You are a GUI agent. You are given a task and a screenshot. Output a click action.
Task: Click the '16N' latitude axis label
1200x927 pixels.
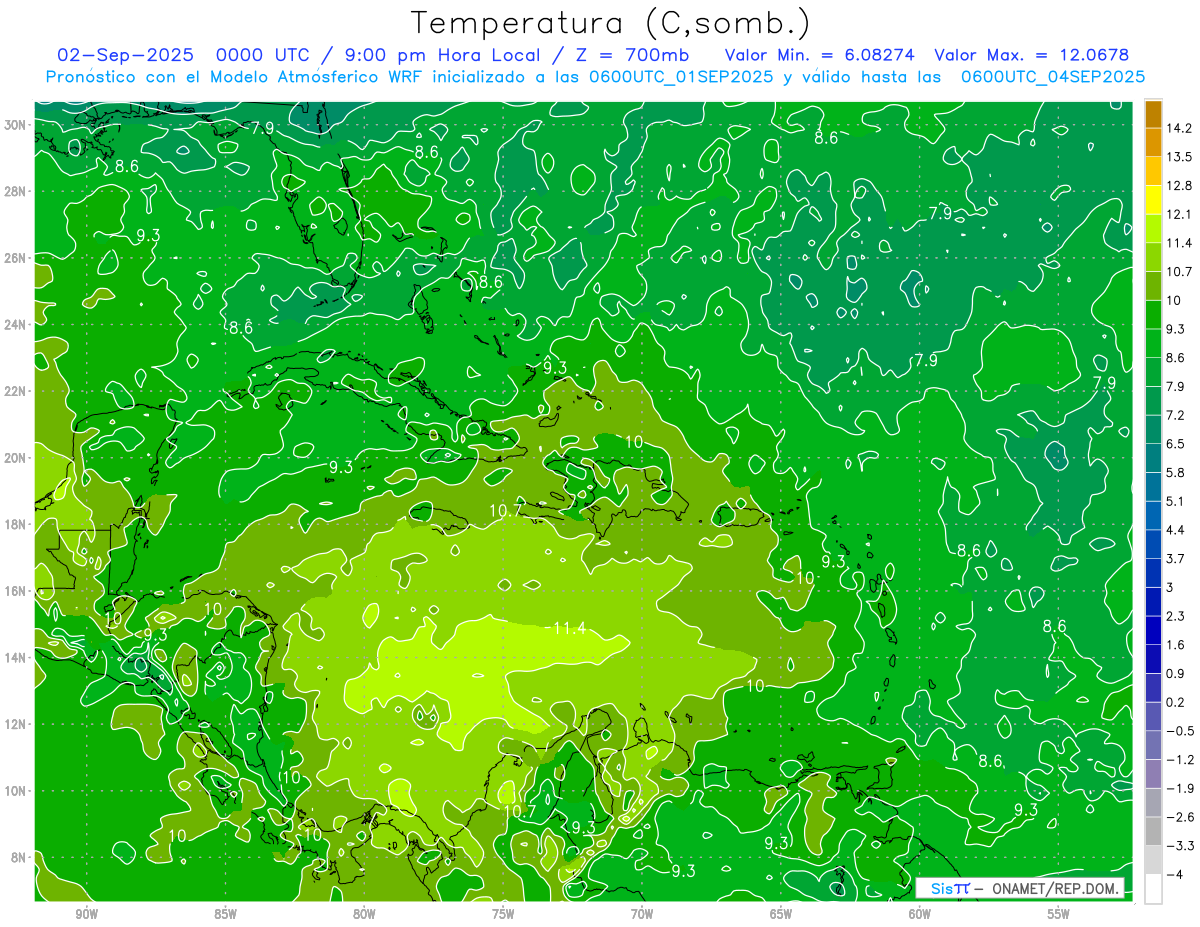17,591
